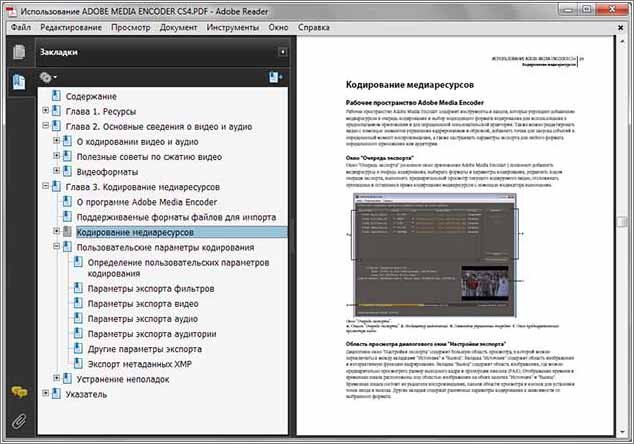634x444 pixels.
Task: Click the page heading Кодирование медиаресурсов
Action: click(x=410, y=85)
